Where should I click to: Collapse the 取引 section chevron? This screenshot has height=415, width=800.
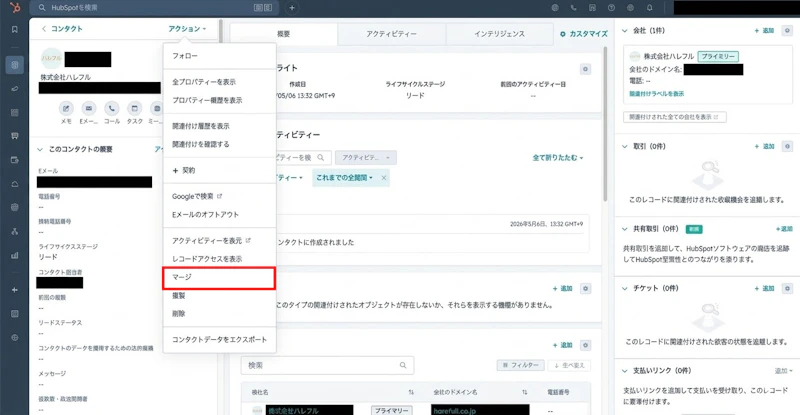(x=624, y=147)
